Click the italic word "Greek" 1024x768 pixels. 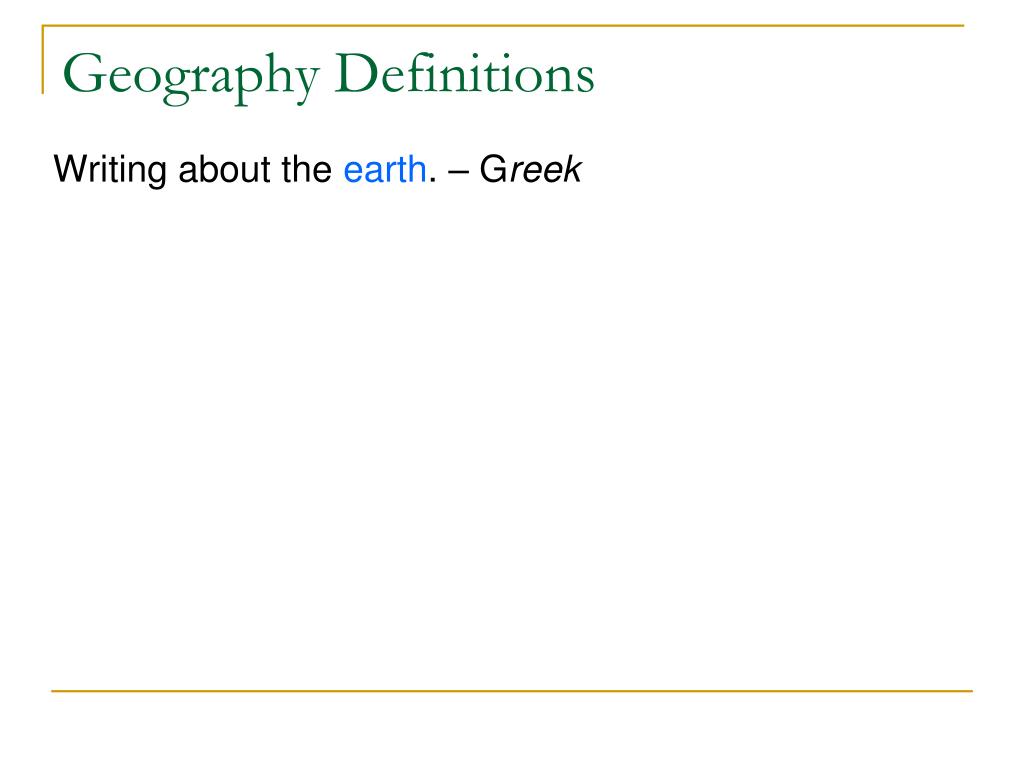point(530,170)
